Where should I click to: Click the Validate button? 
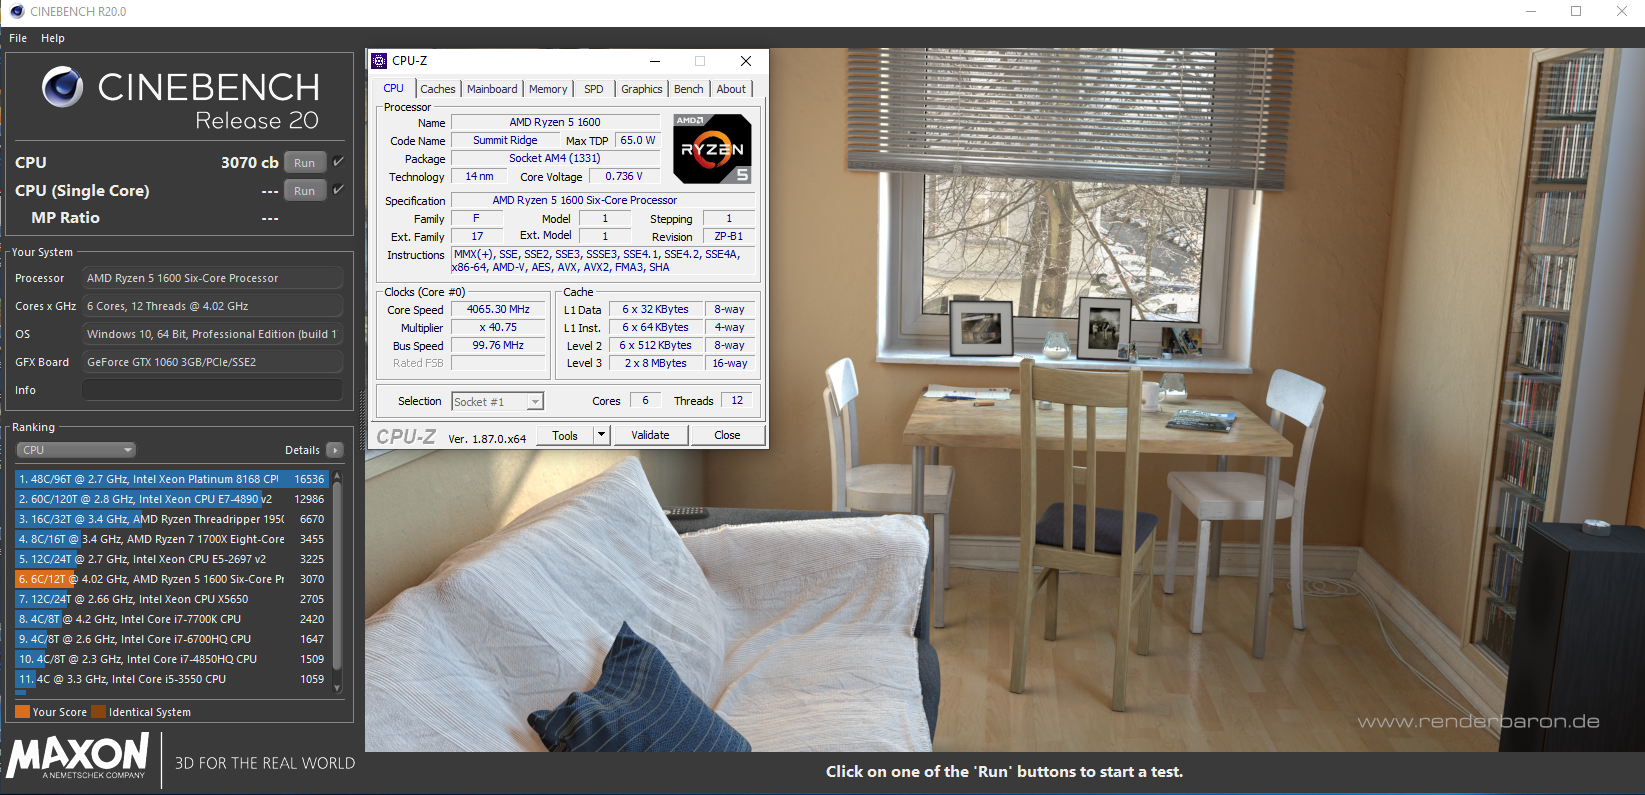pos(650,435)
